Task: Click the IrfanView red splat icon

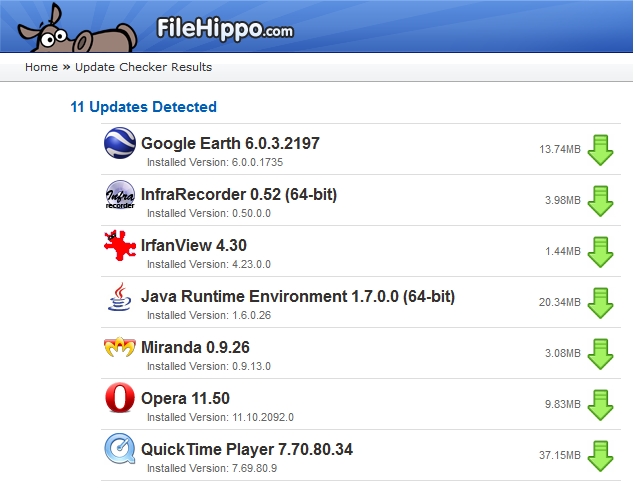Action: click(119, 245)
